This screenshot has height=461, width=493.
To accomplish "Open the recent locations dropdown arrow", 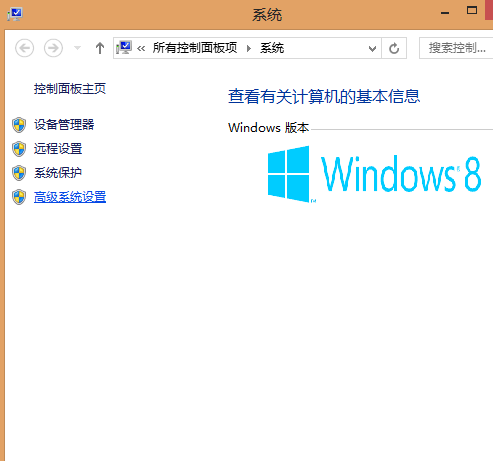I will 77,48.
